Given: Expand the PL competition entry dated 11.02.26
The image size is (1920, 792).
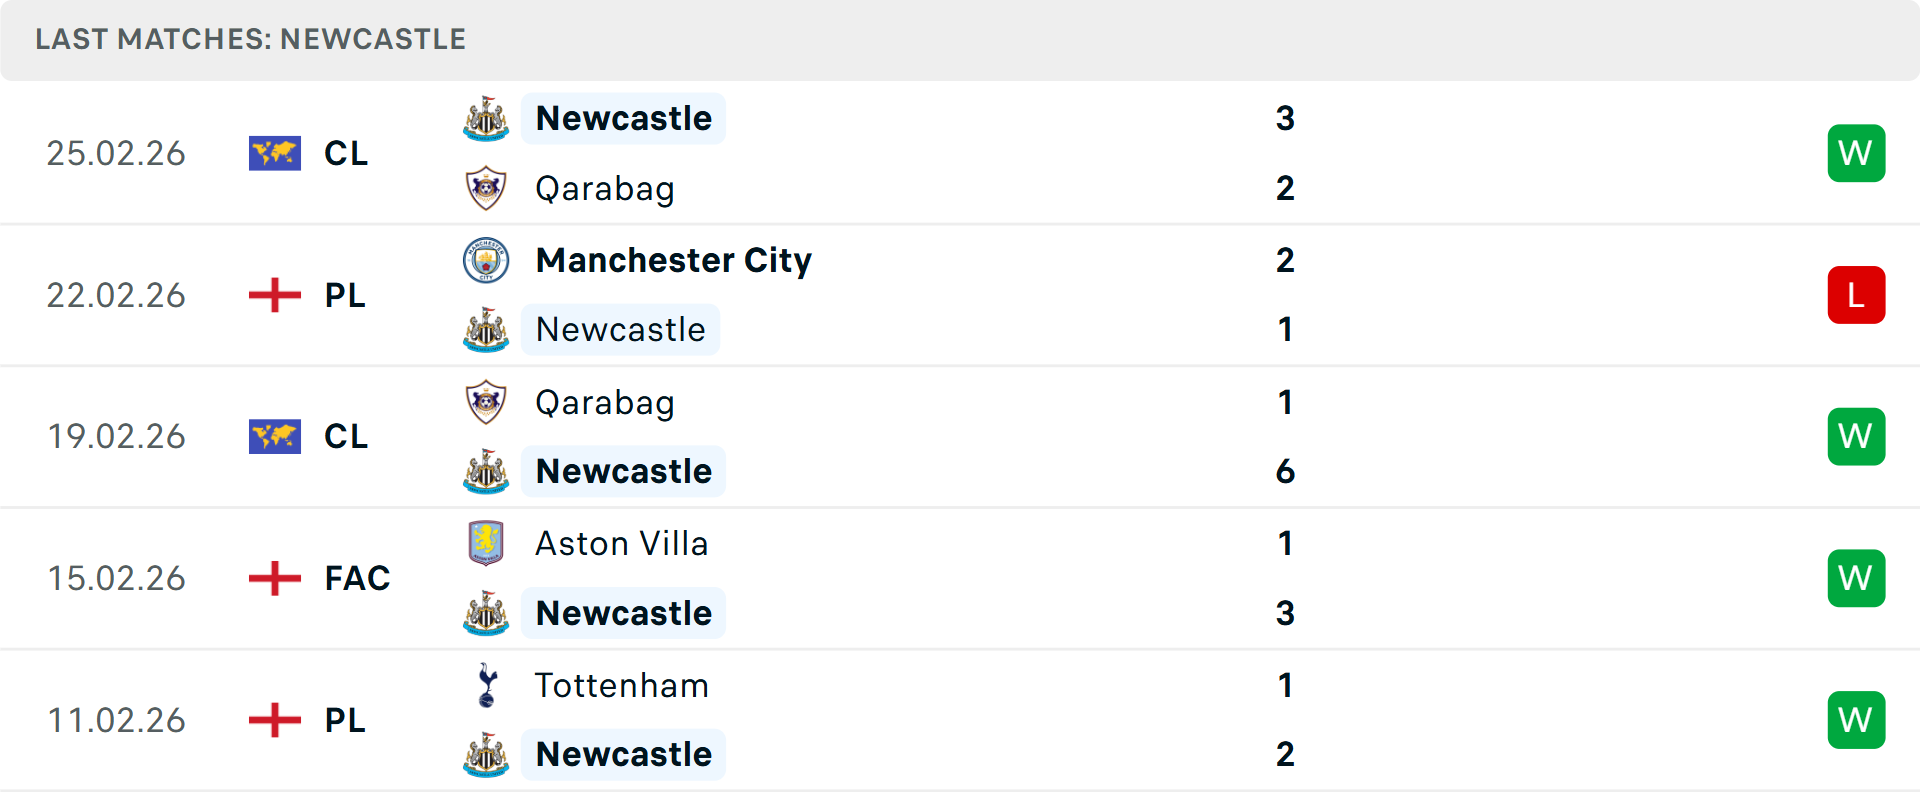Looking at the screenshot, I should (344, 720).
